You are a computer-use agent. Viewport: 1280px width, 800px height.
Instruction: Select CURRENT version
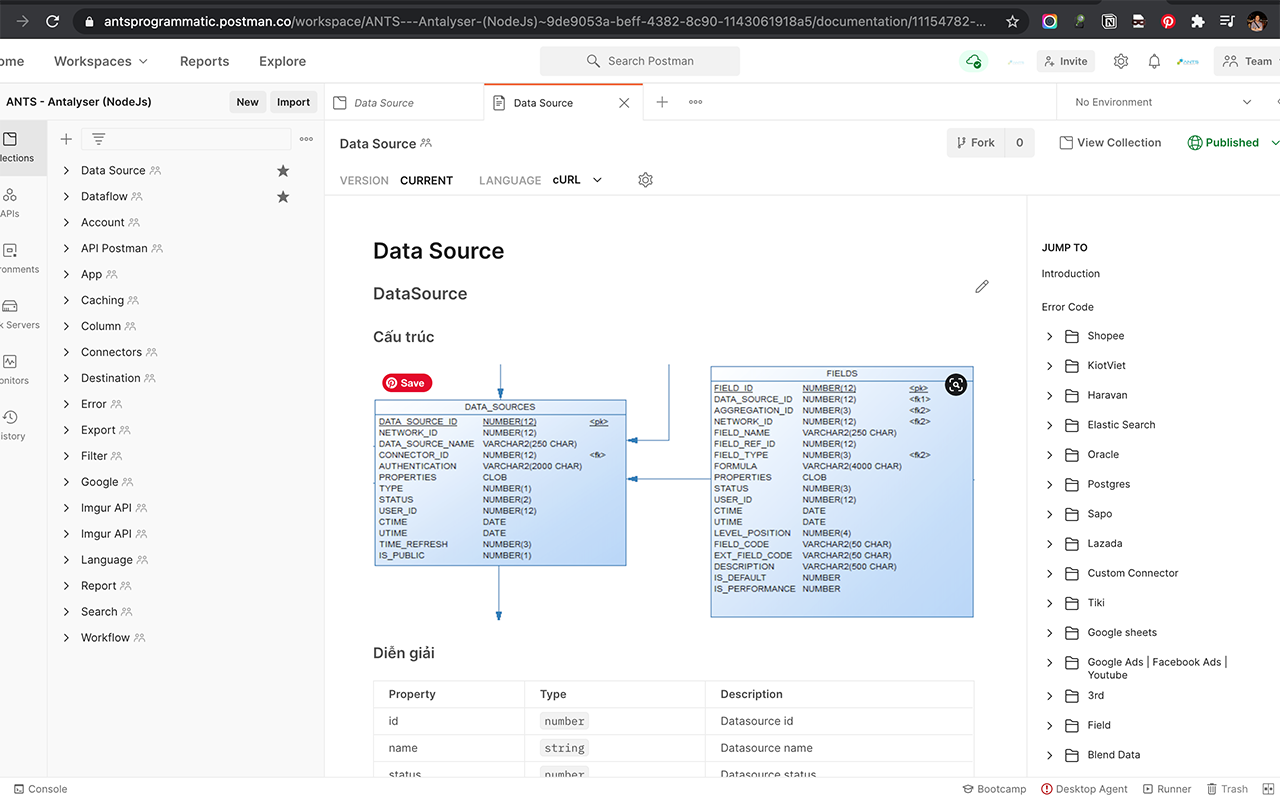(426, 181)
